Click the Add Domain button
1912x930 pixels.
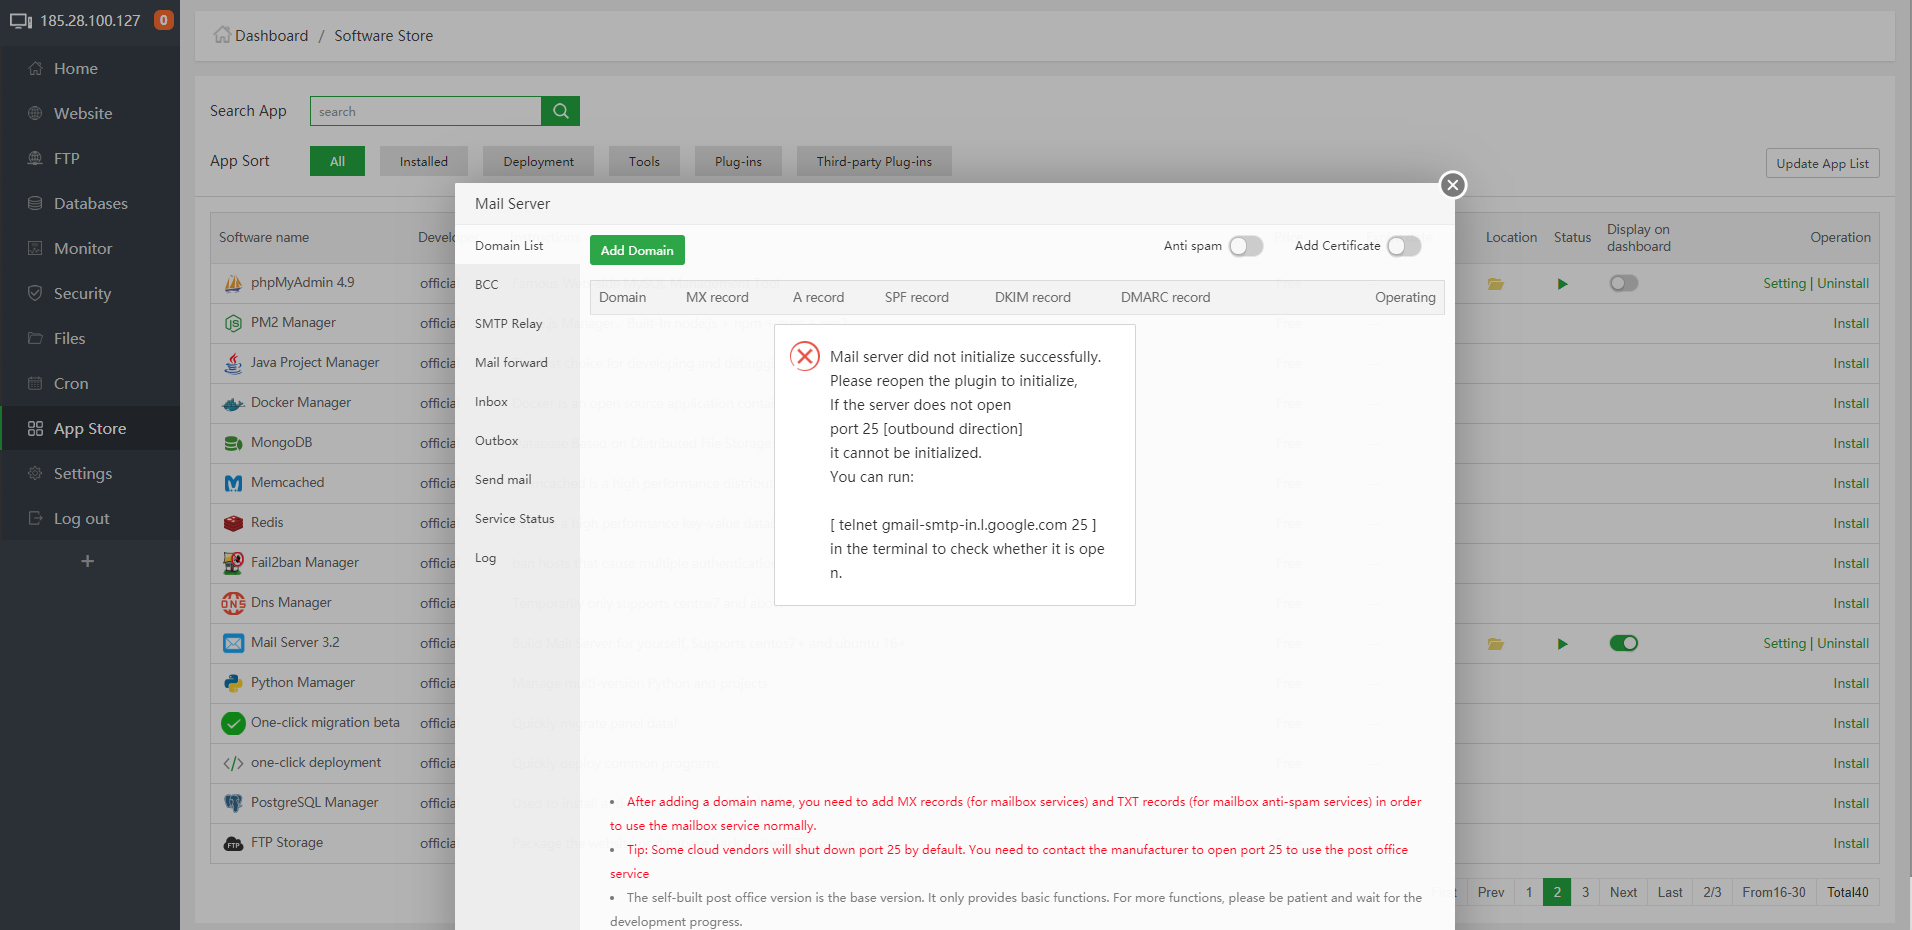pyautogui.click(x=637, y=250)
